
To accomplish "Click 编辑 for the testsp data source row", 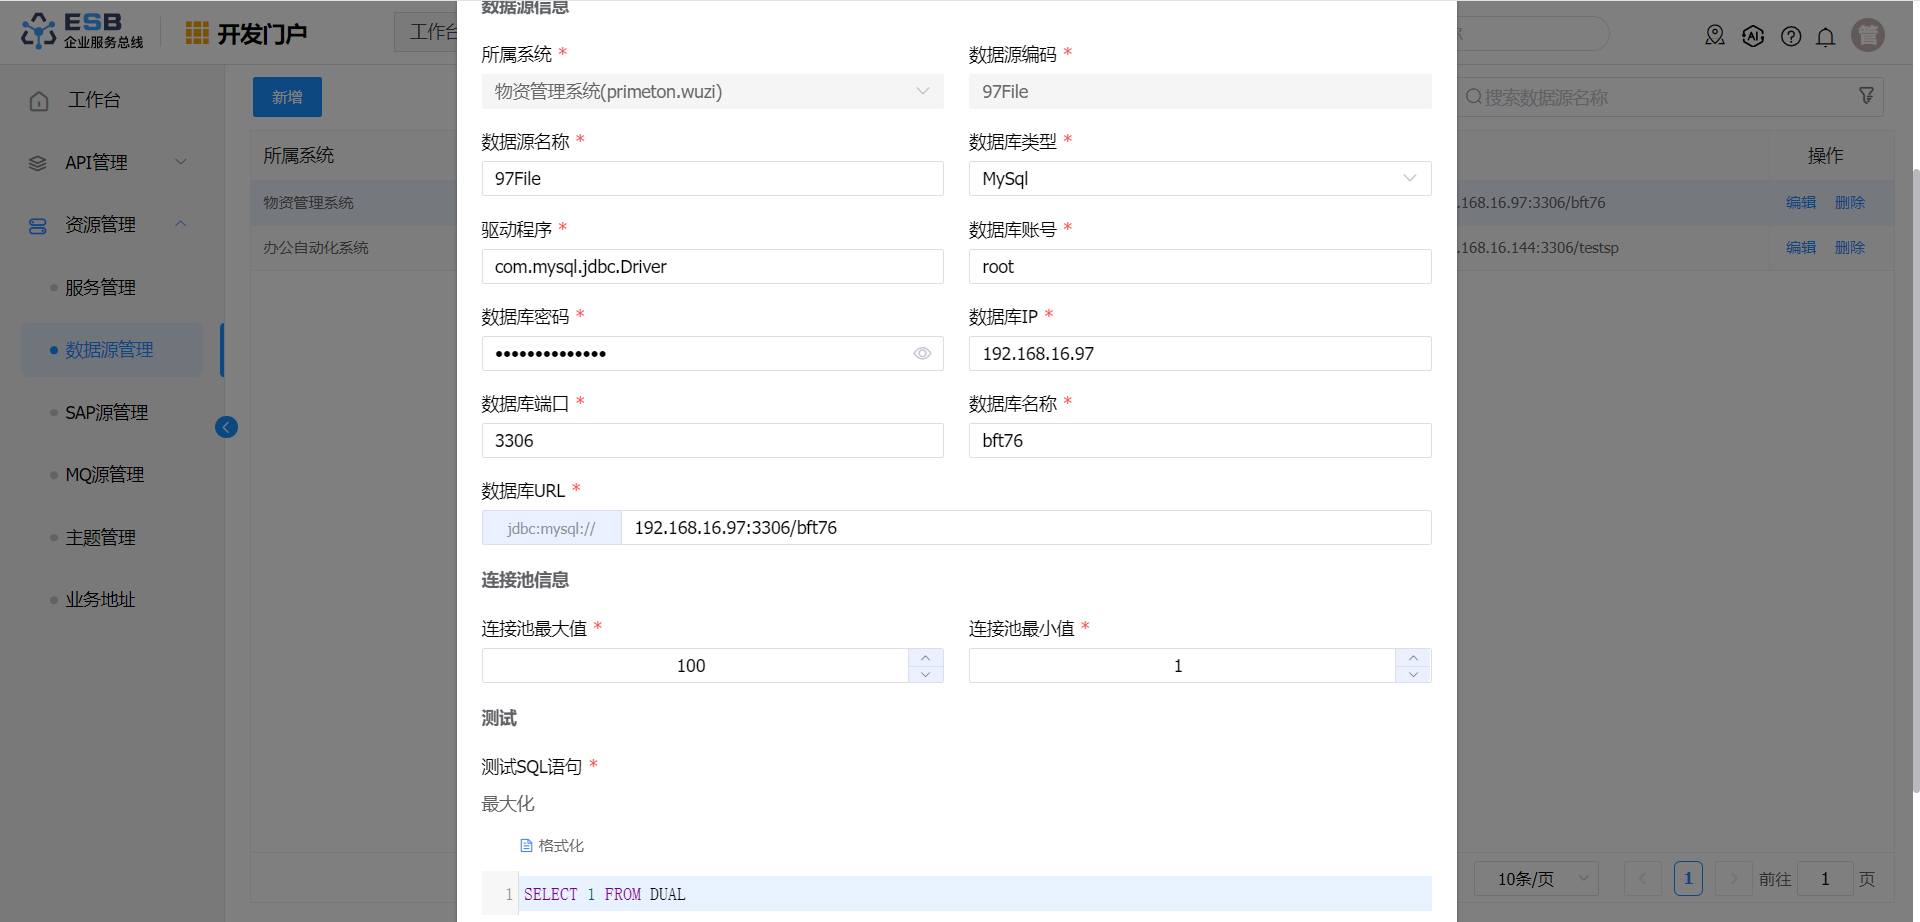I will [x=1801, y=248].
